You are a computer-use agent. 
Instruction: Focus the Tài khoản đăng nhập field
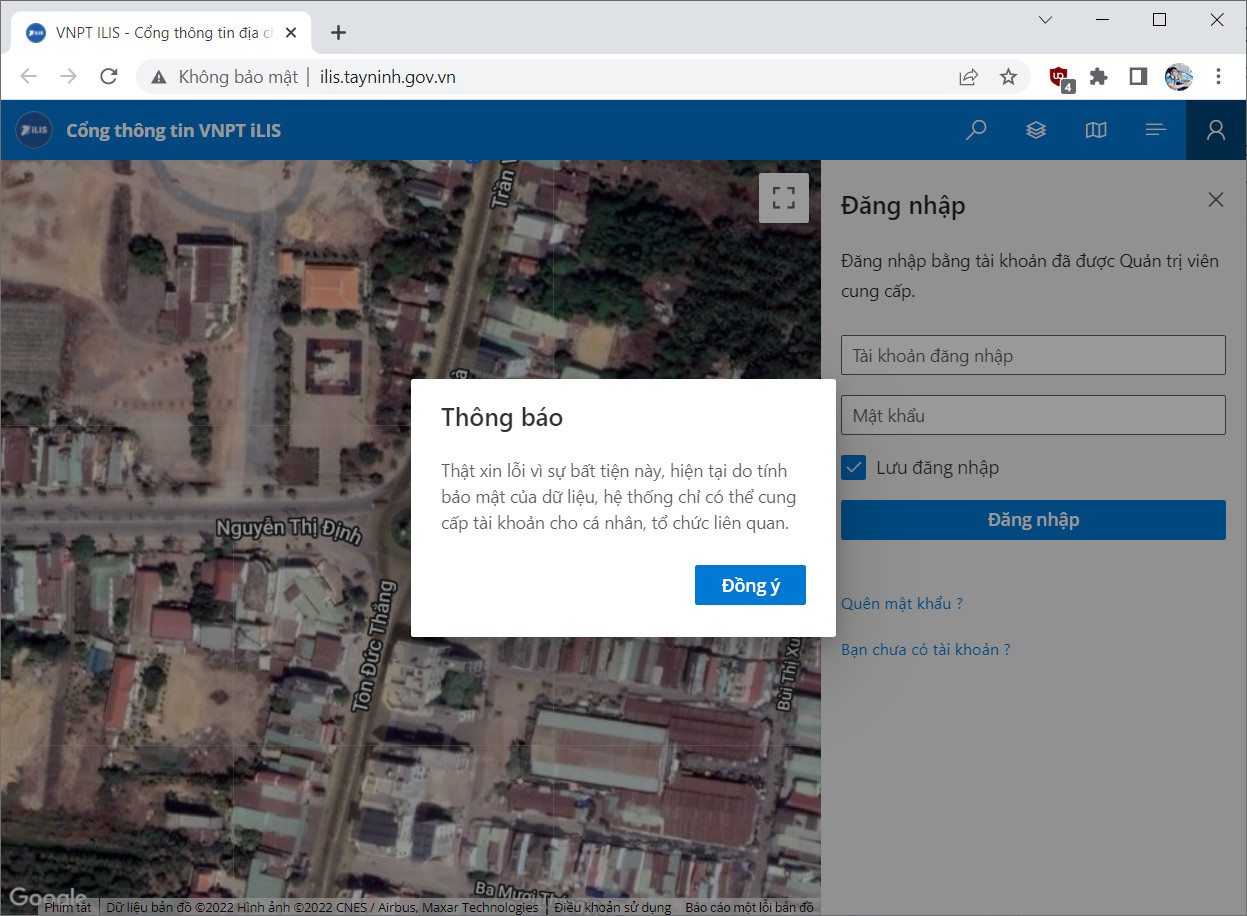[x=1033, y=355]
